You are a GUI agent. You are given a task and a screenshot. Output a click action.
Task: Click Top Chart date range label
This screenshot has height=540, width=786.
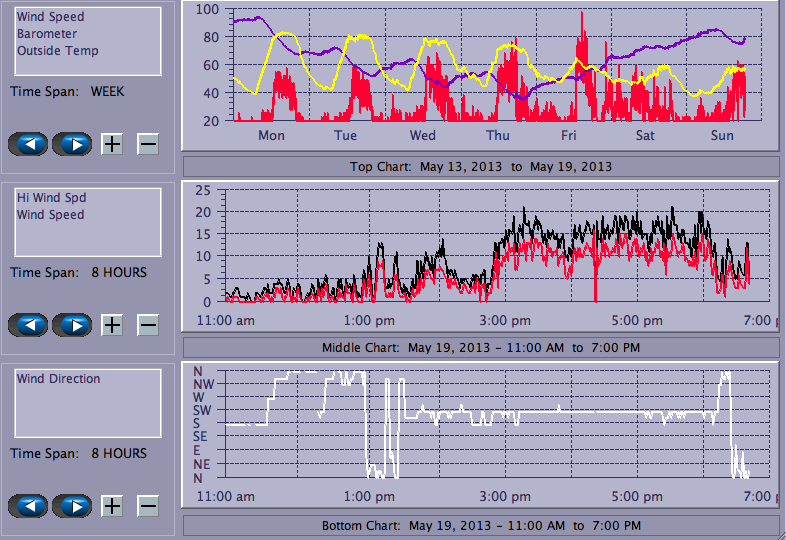480,166
